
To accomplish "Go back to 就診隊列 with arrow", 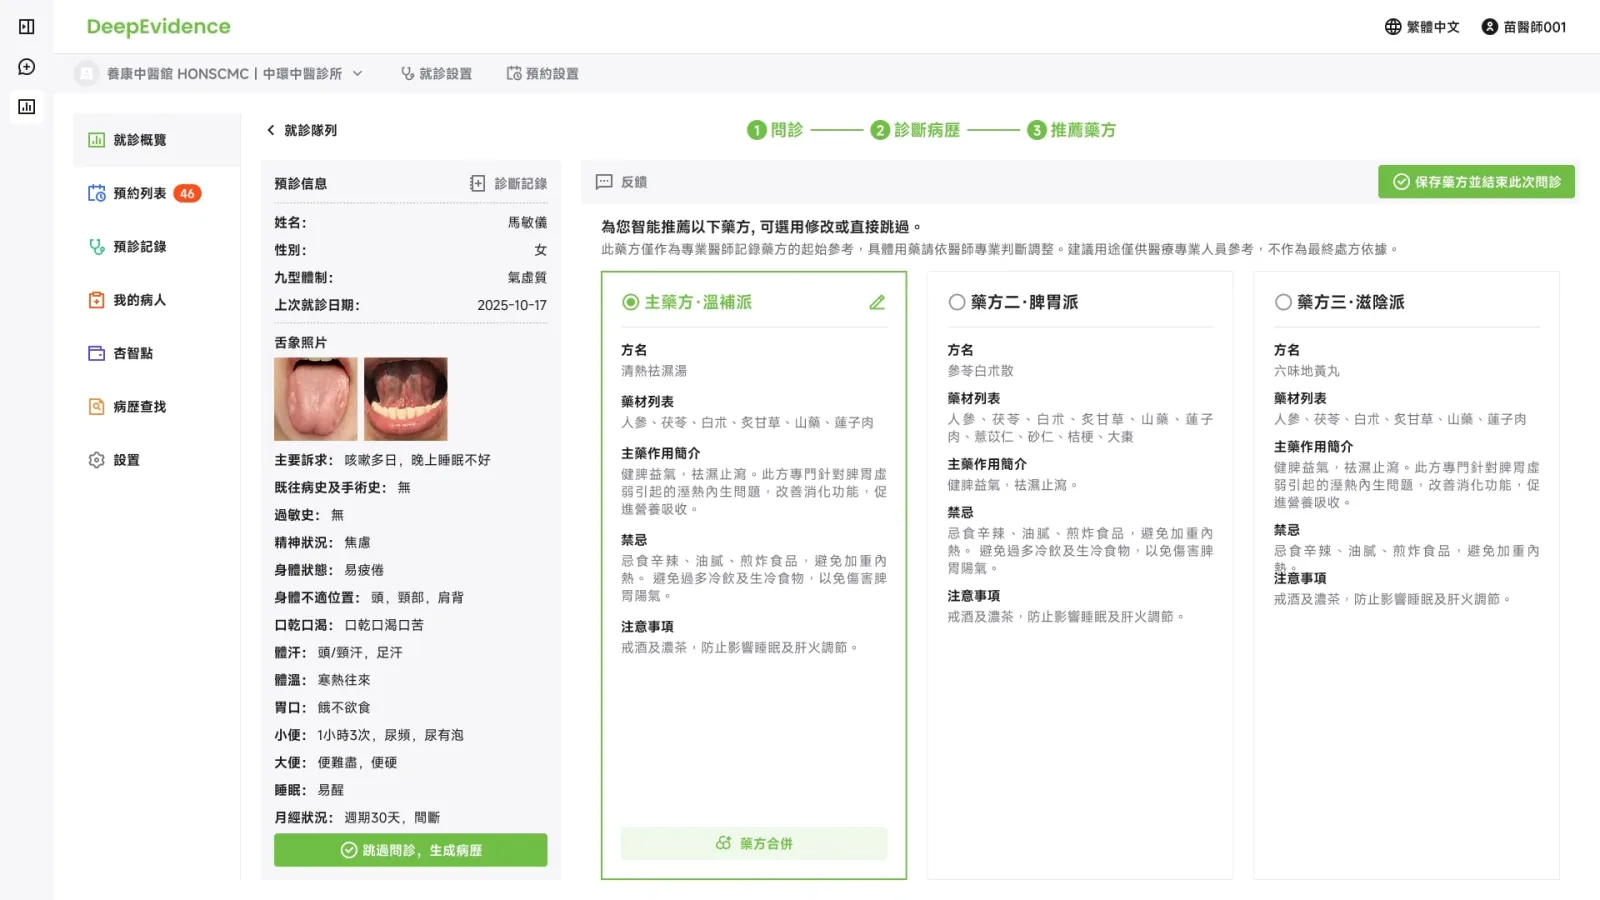I will point(301,130).
